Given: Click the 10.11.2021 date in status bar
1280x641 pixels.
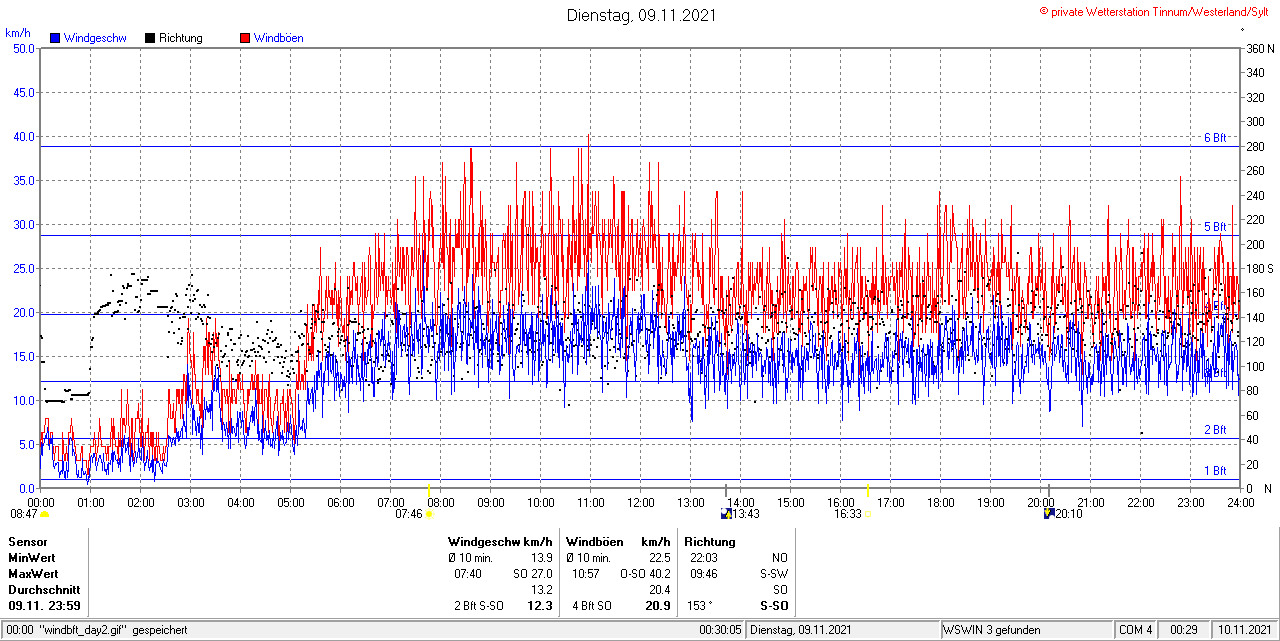Looking at the screenshot, I should coord(1242,630).
